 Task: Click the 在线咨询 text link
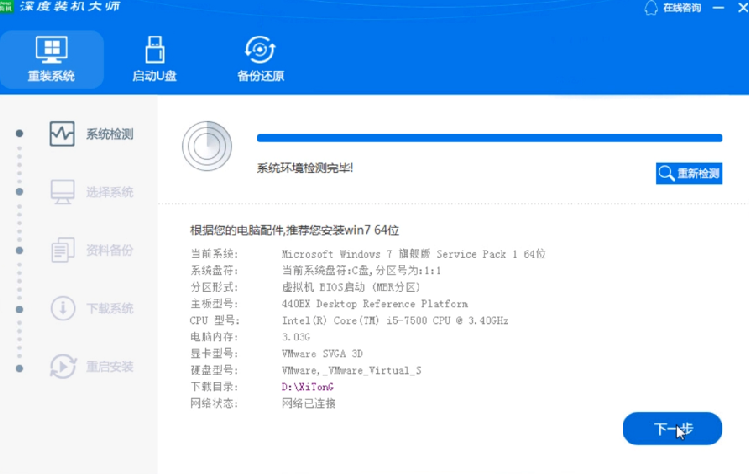pos(682,9)
